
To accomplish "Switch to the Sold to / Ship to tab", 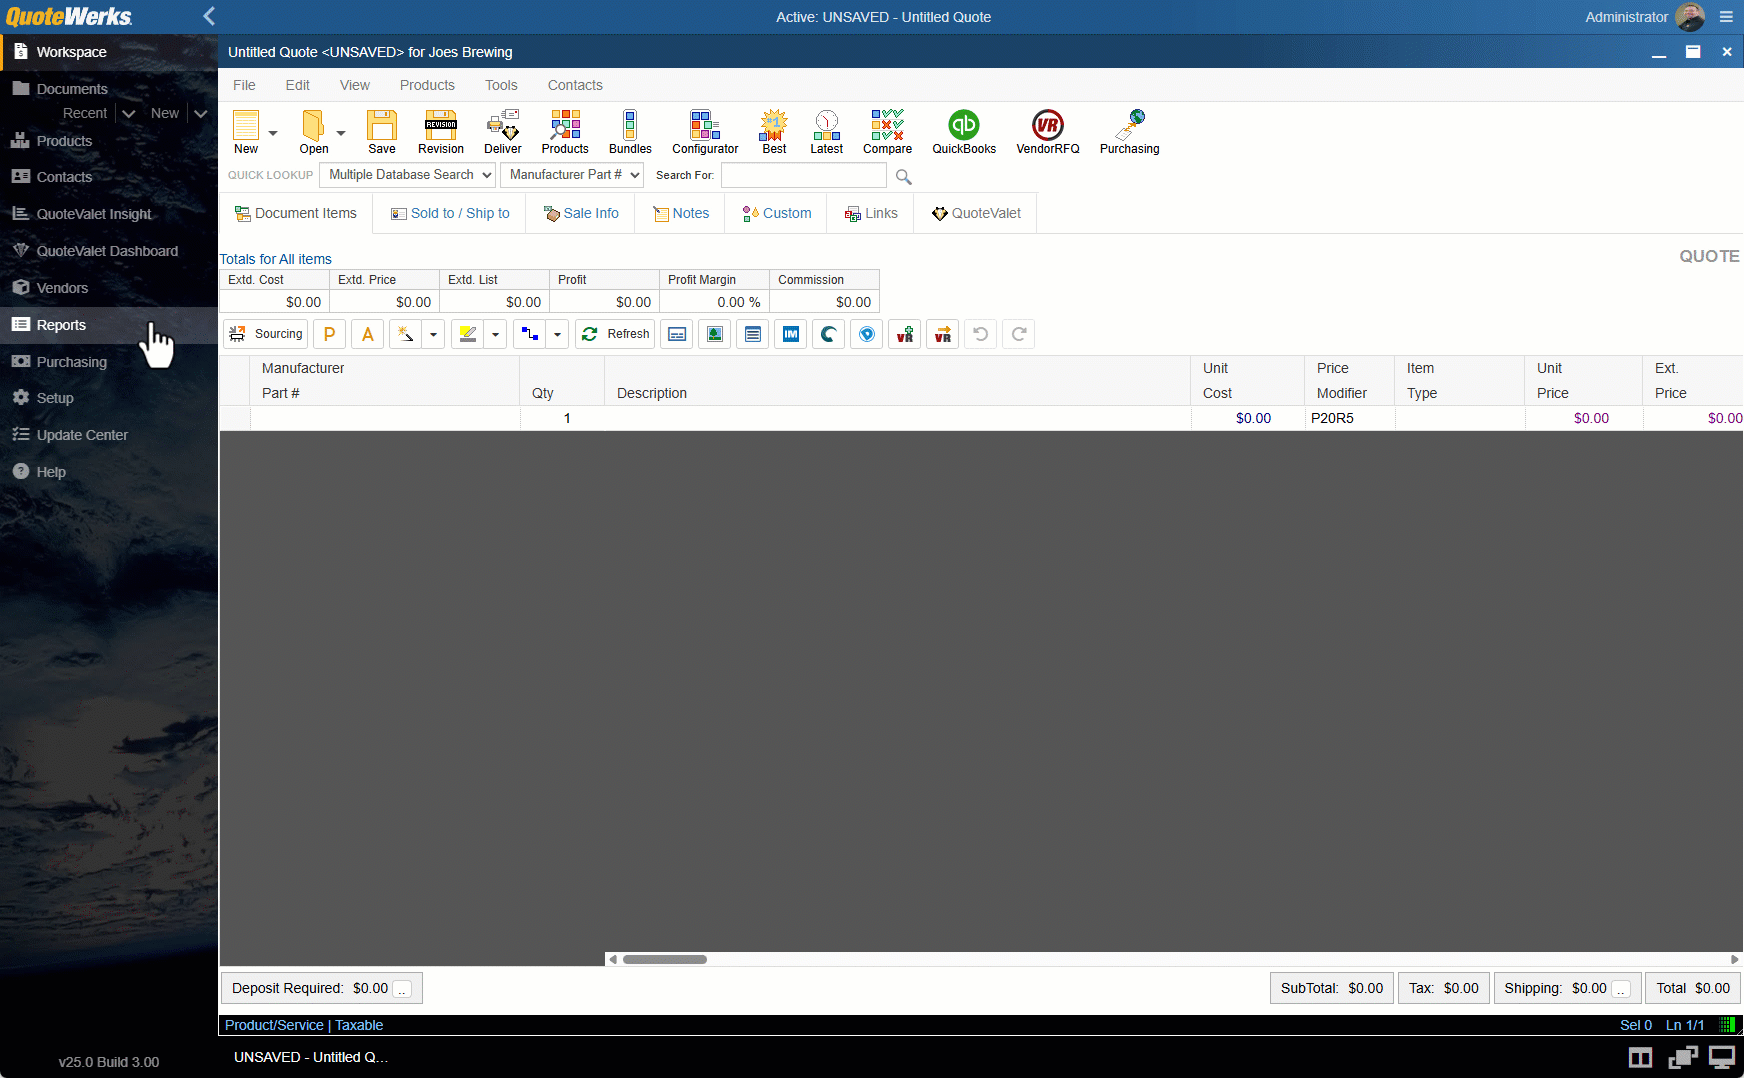I will point(449,213).
